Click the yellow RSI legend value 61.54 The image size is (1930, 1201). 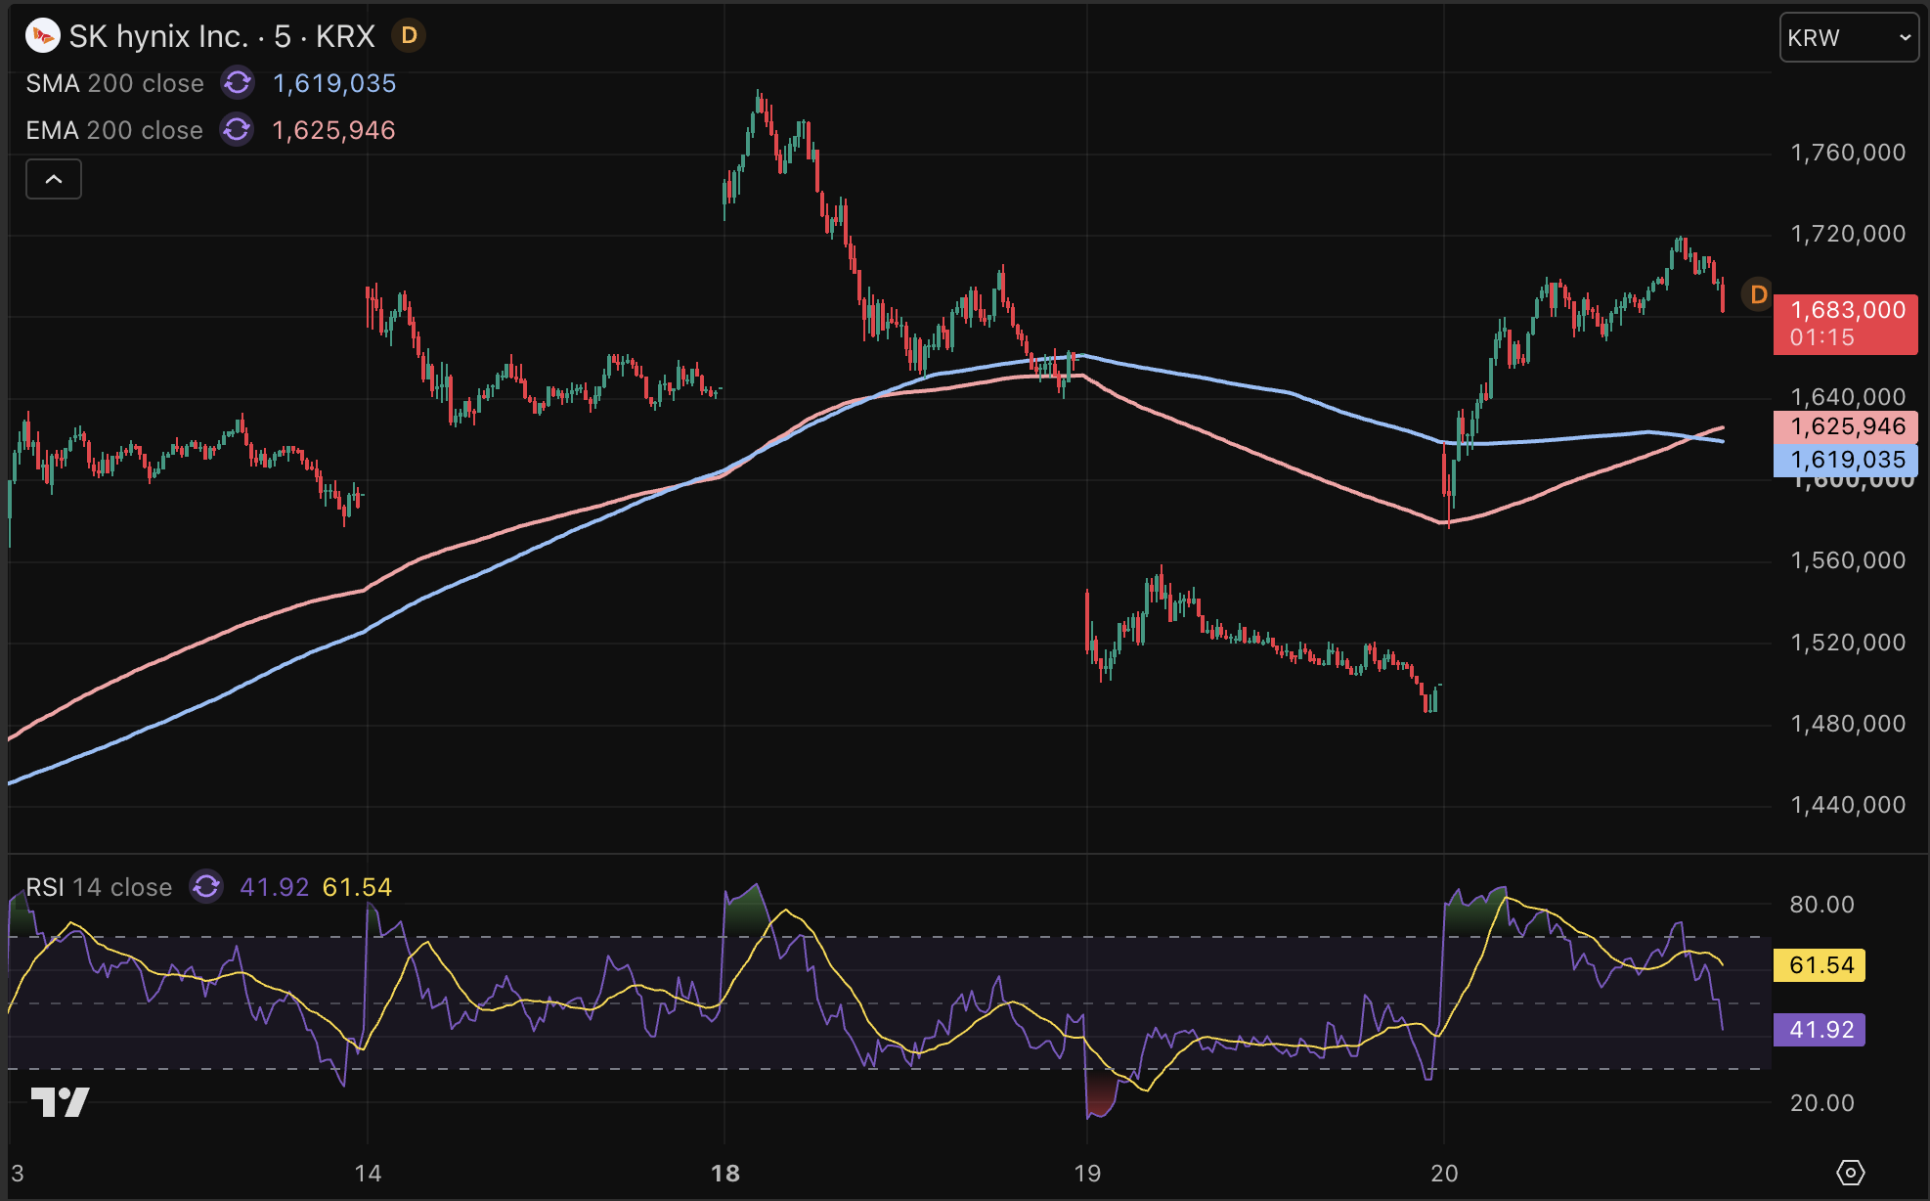point(357,887)
